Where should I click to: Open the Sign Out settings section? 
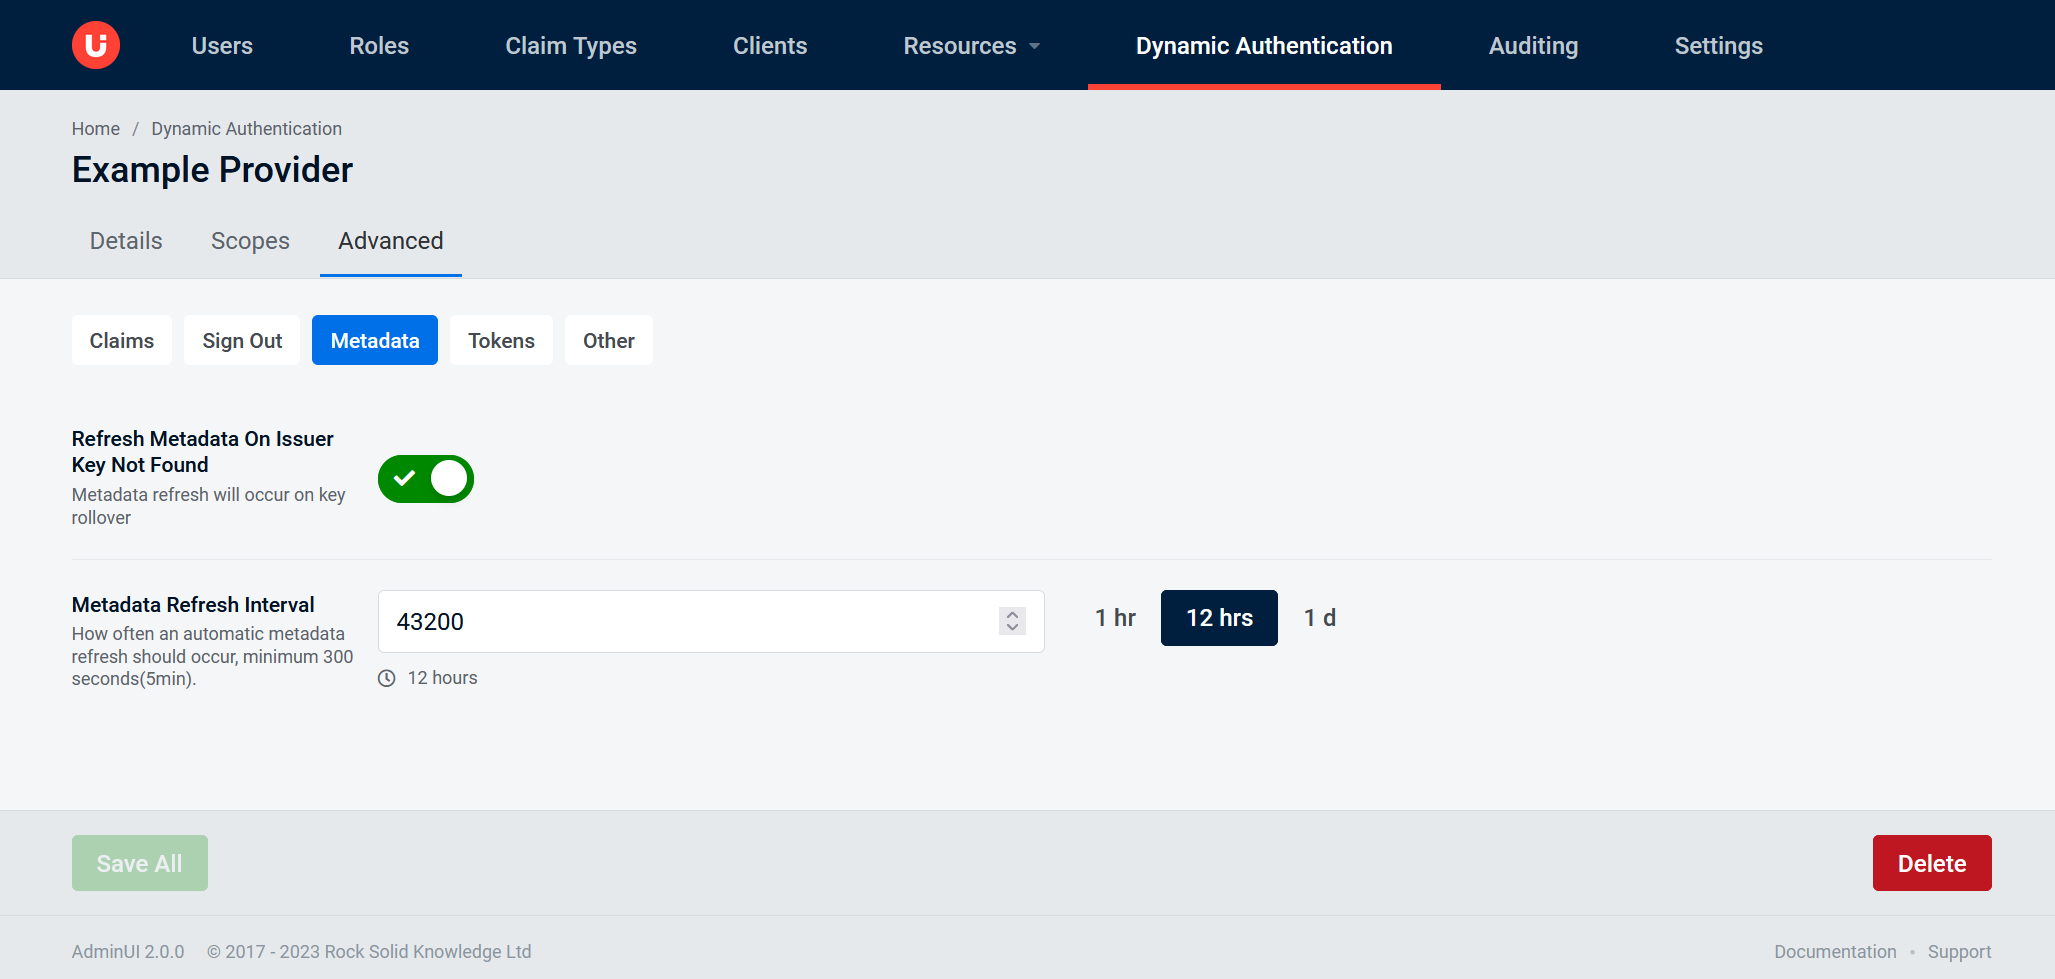241,340
